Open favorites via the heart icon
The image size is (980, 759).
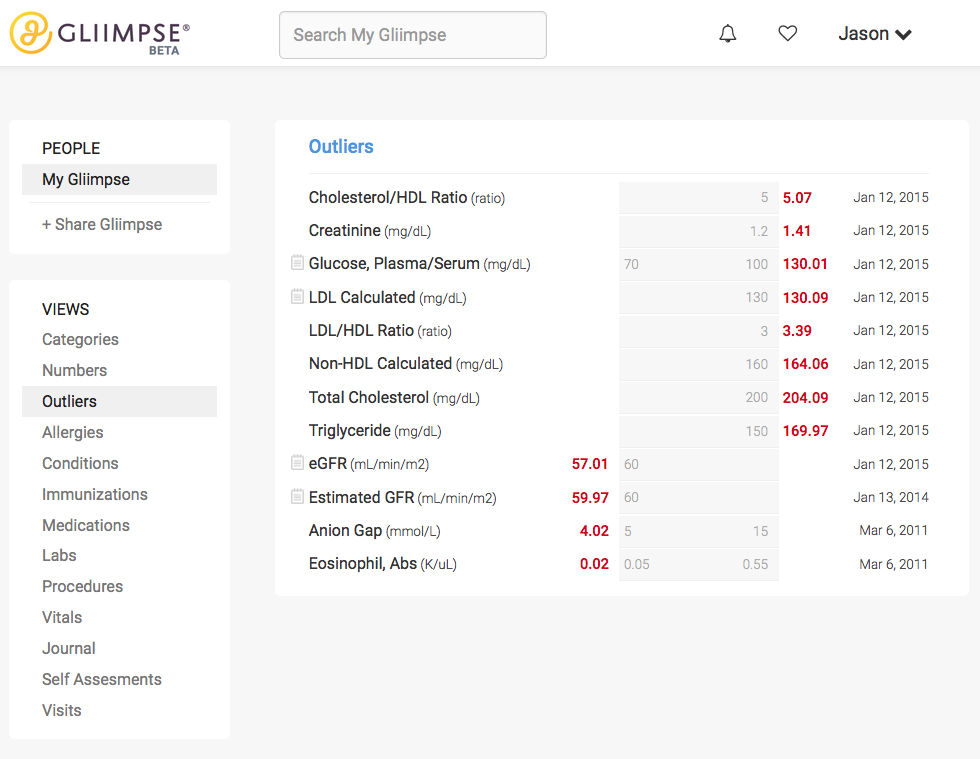(787, 33)
